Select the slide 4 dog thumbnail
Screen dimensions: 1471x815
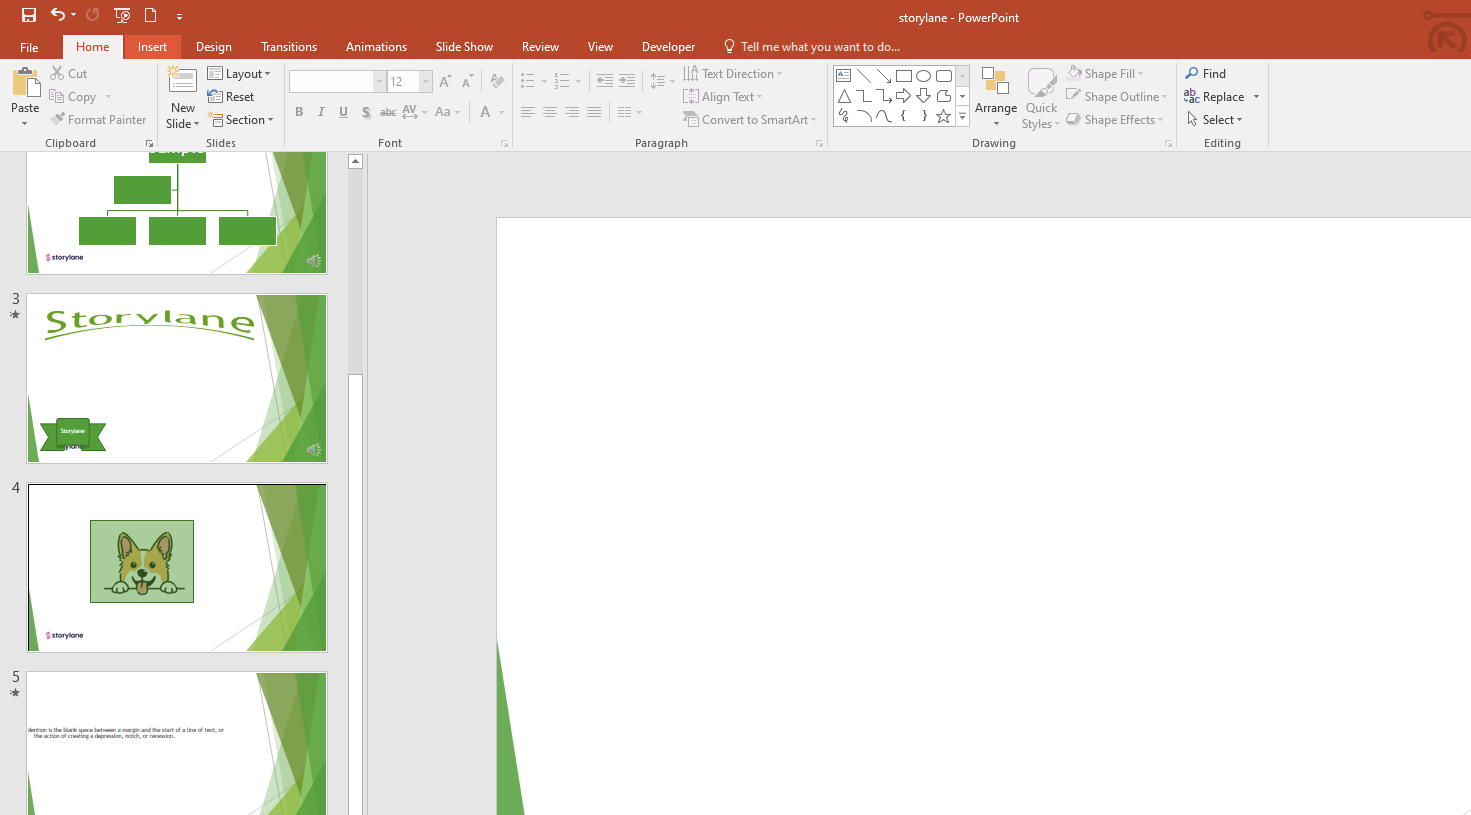click(x=177, y=568)
